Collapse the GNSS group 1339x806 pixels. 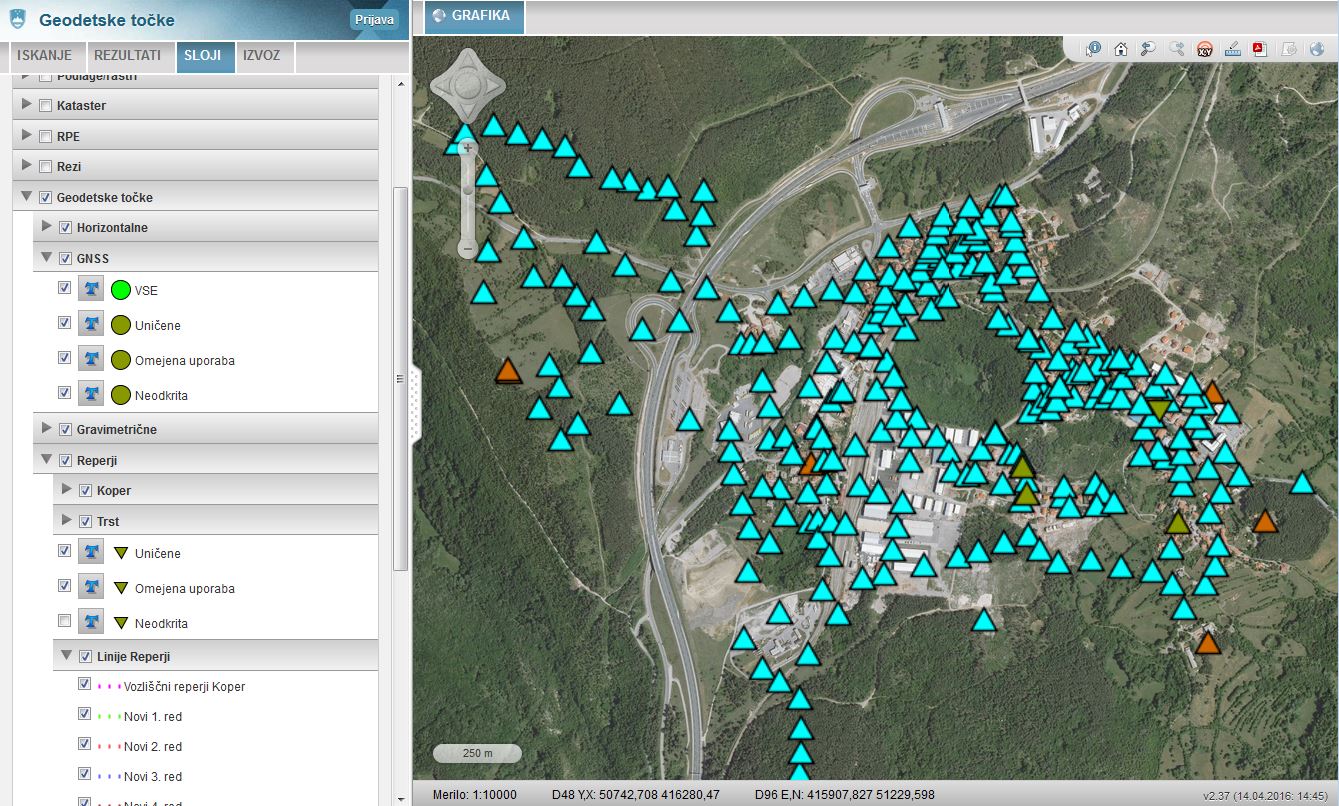click(47, 258)
